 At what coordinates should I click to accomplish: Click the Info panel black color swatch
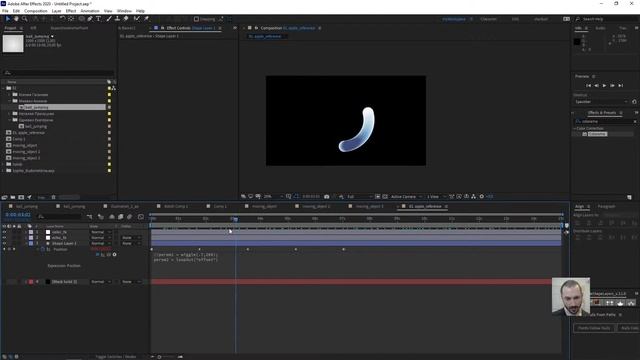(577, 42)
